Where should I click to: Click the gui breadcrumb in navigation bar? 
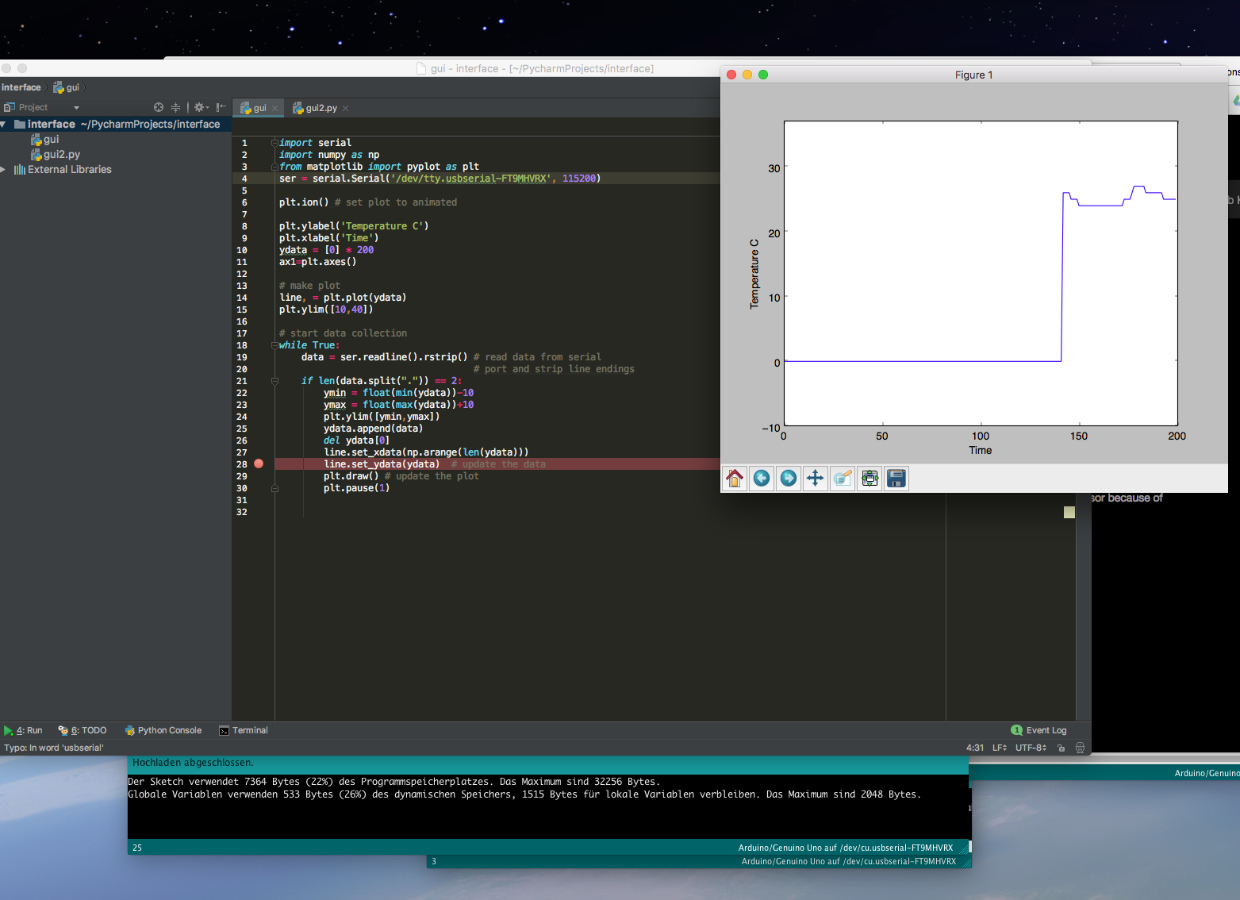point(66,87)
